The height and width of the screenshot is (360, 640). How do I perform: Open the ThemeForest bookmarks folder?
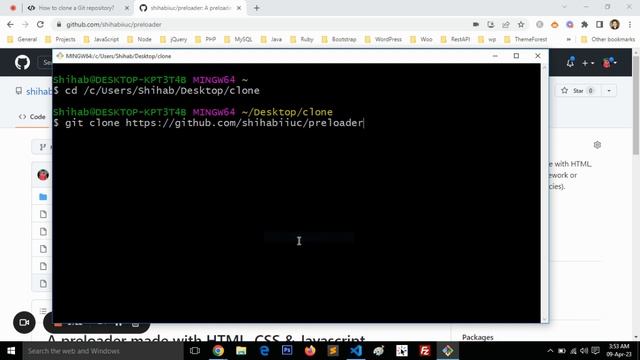(526, 40)
